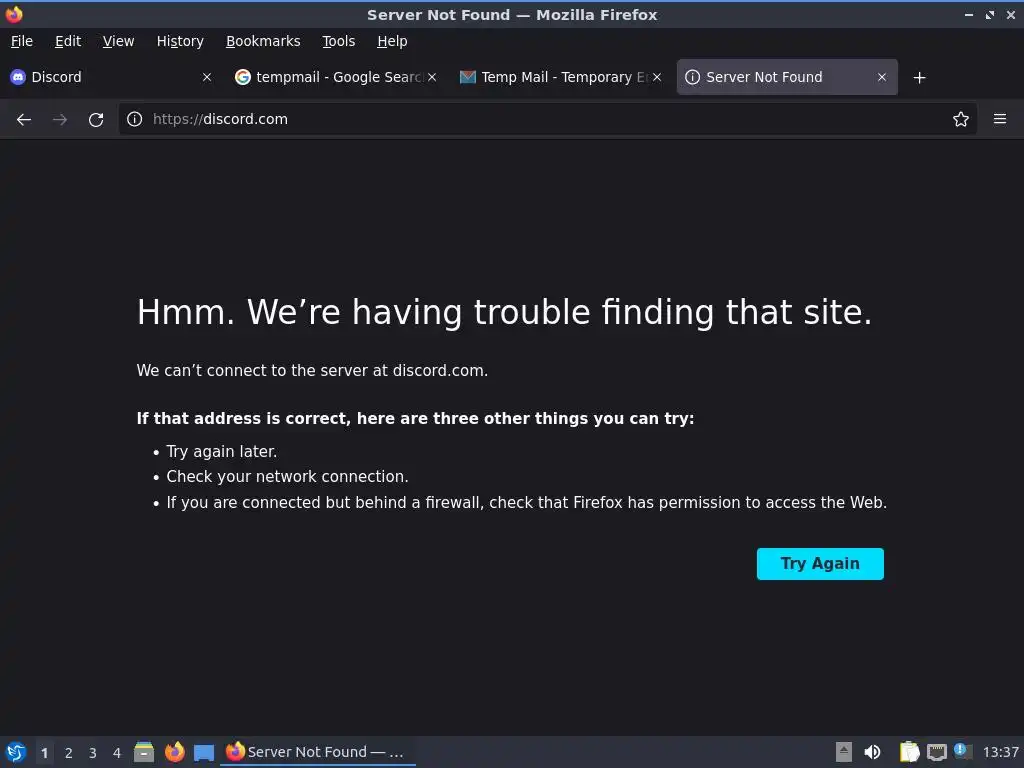This screenshot has width=1024, height=768.
Task: Open the Bookmarks menu
Action: pyautogui.click(x=263, y=41)
